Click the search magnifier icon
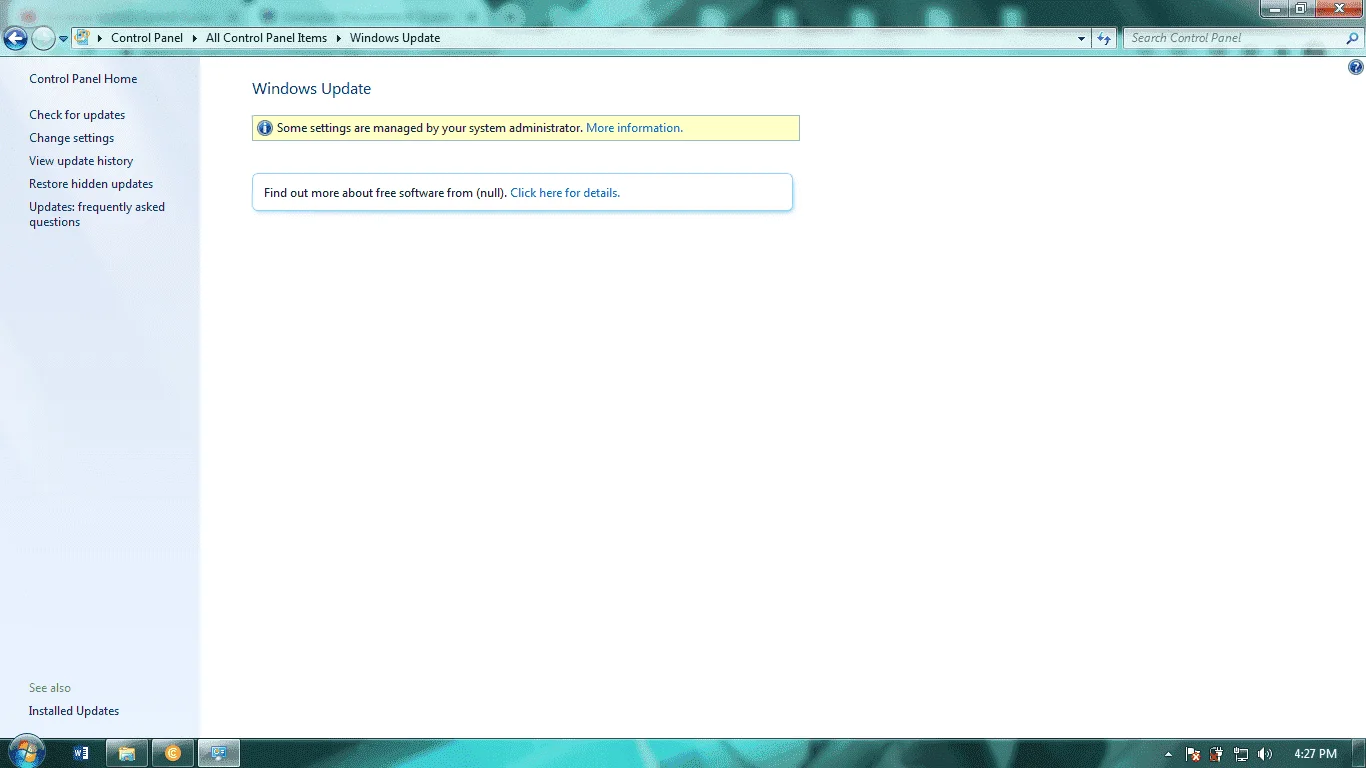Viewport: 1366px width, 768px height. click(1353, 38)
